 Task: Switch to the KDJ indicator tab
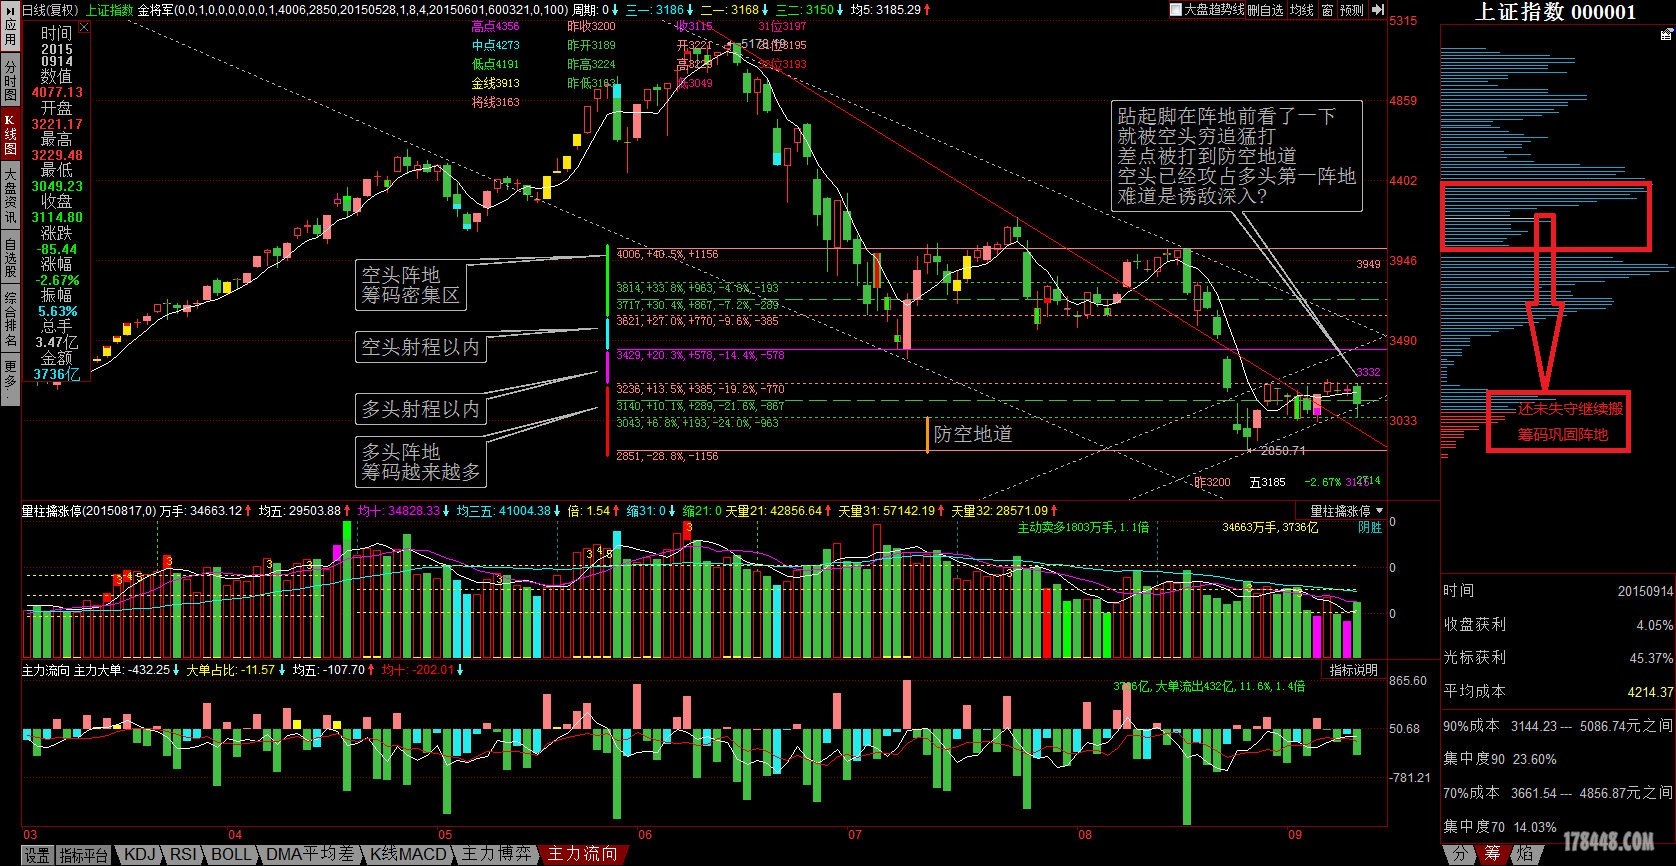(x=140, y=855)
